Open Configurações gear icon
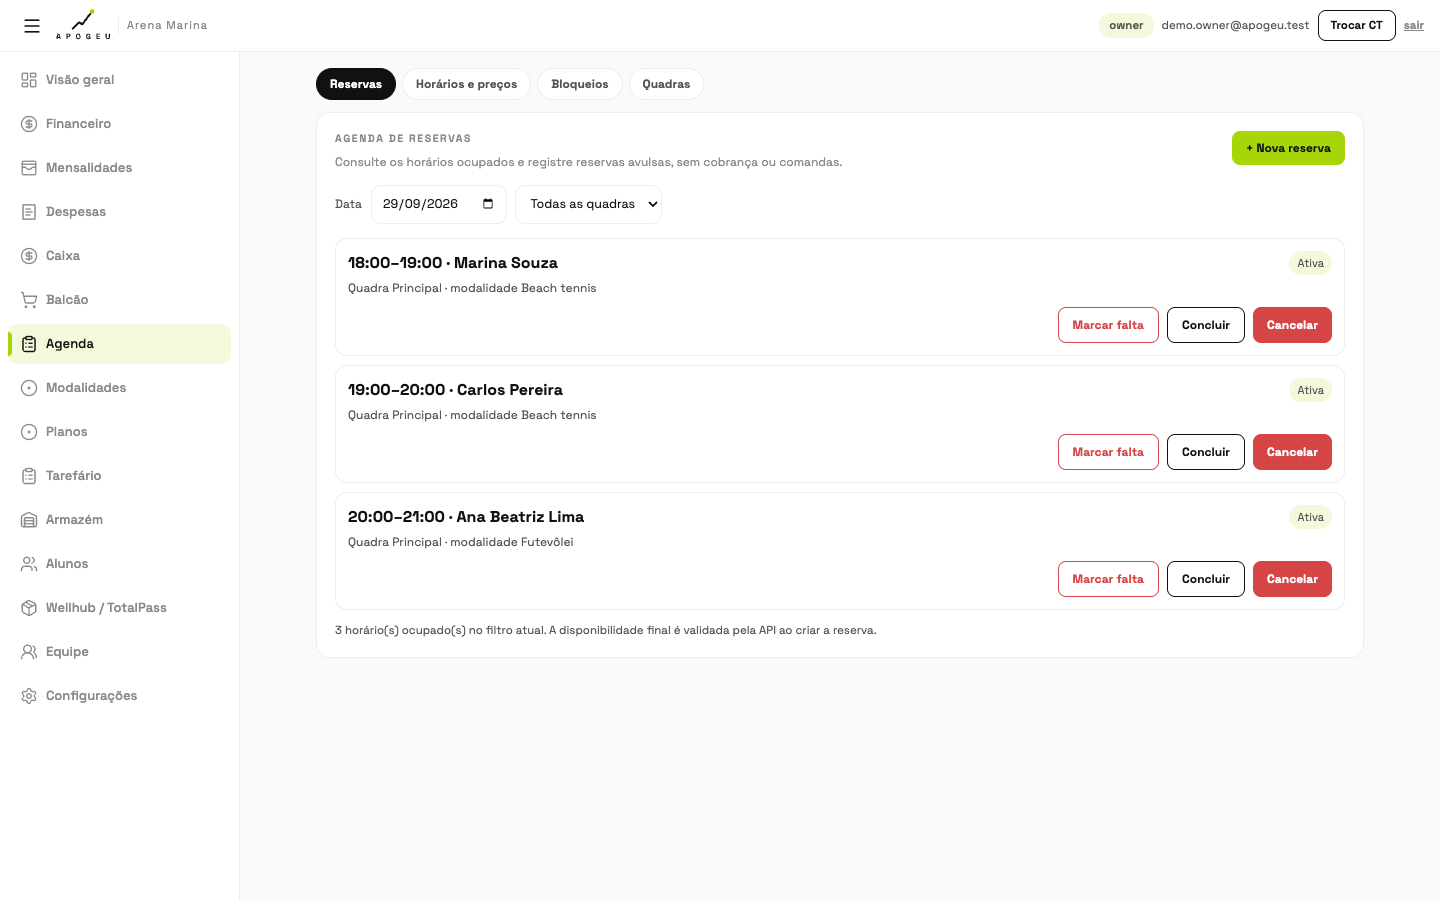The width and height of the screenshot is (1440, 900). tap(29, 696)
